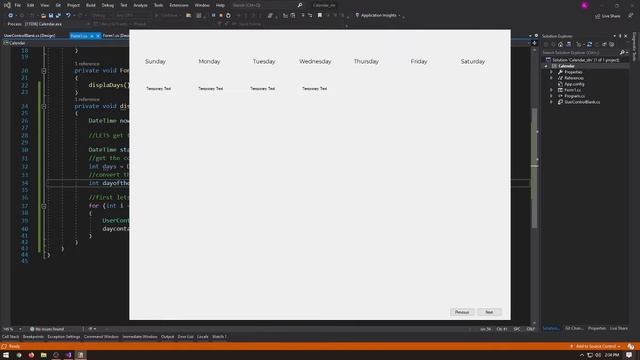The width and height of the screenshot is (640, 360).
Task: Click the Live Share icon
Action: click(598, 16)
